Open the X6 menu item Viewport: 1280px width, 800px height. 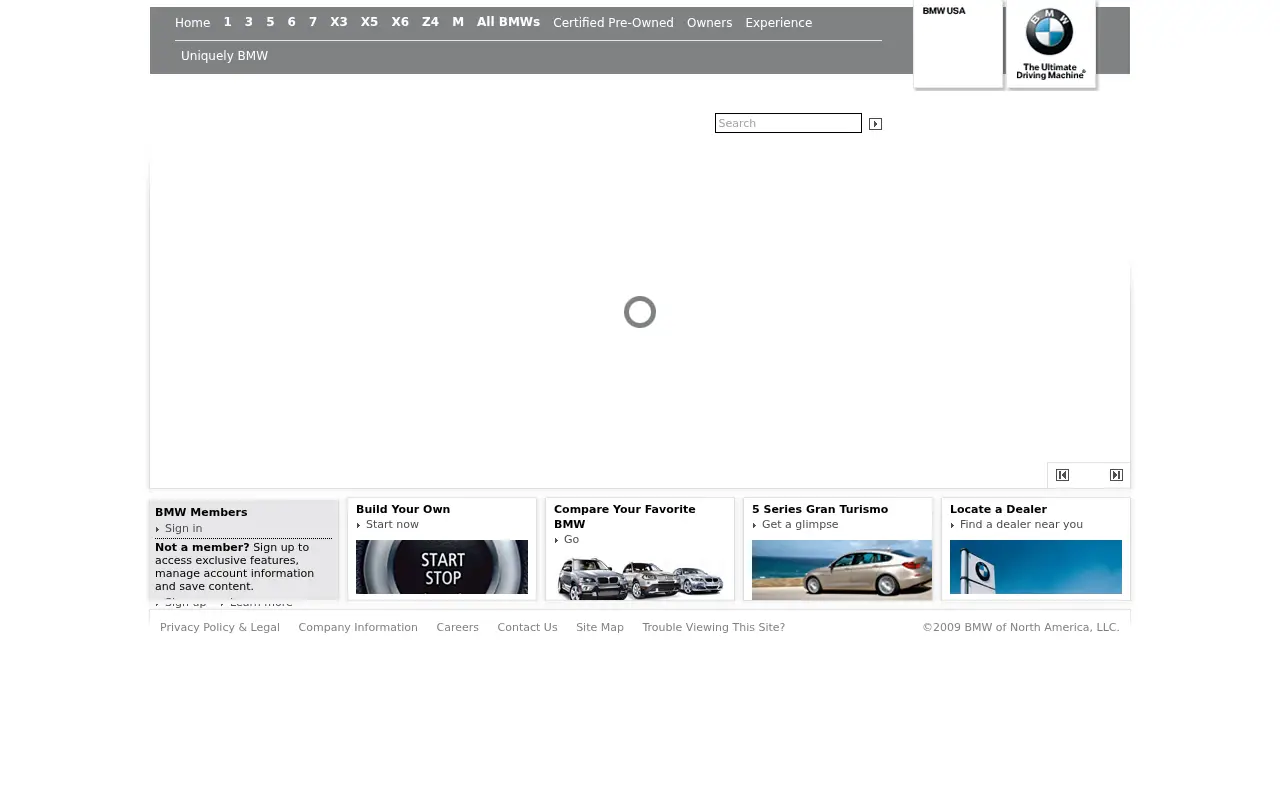click(x=400, y=22)
